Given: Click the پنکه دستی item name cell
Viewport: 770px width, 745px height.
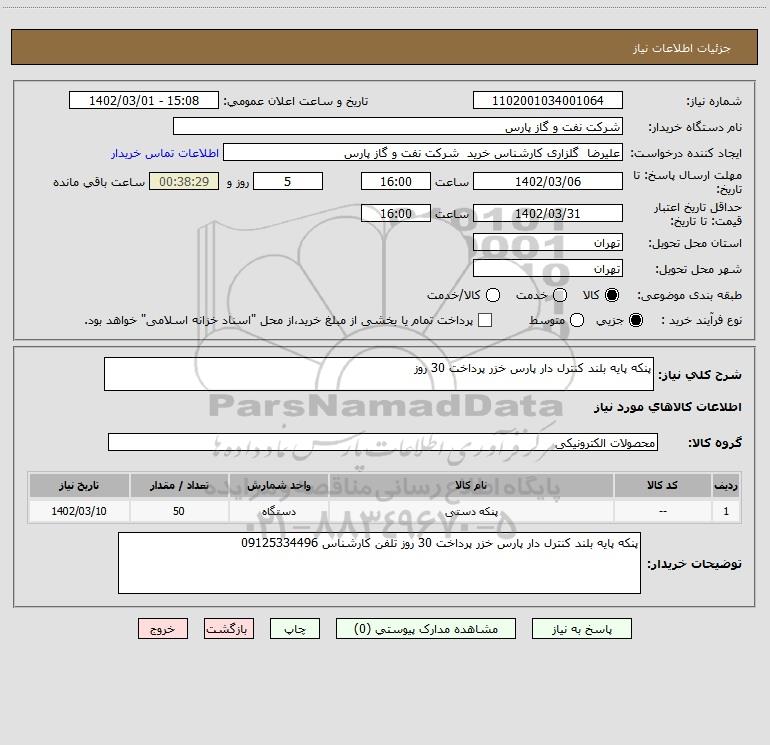Looking at the screenshot, I should pyautogui.click(x=471, y=512).
